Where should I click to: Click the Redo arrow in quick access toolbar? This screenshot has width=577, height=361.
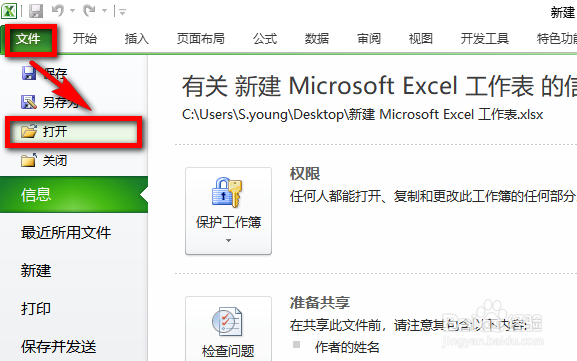coord(89,11)
